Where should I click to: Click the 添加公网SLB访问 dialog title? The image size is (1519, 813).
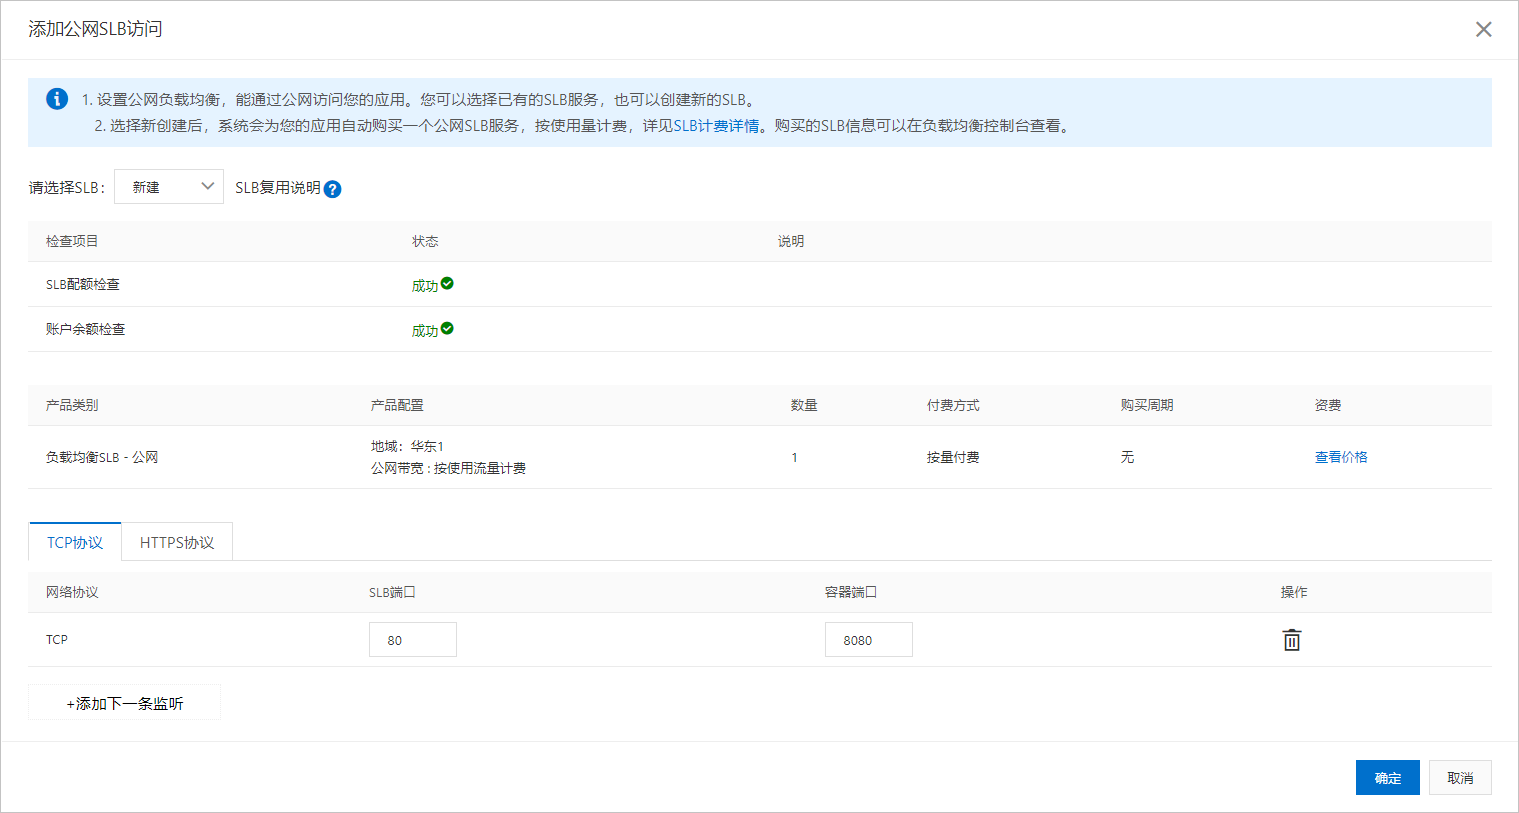pos(95,29)
